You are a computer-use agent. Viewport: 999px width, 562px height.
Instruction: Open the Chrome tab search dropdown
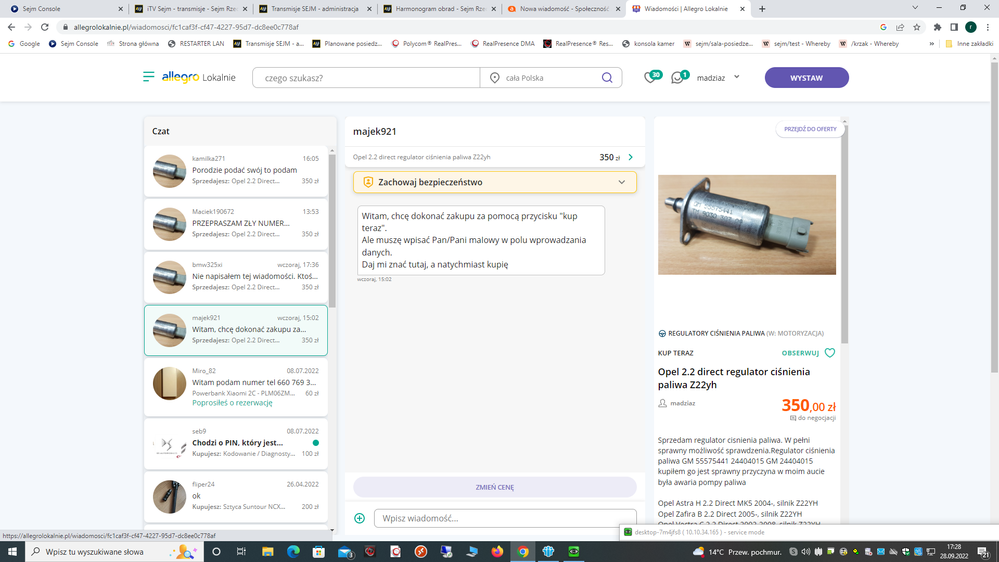(x=915, y=8)
